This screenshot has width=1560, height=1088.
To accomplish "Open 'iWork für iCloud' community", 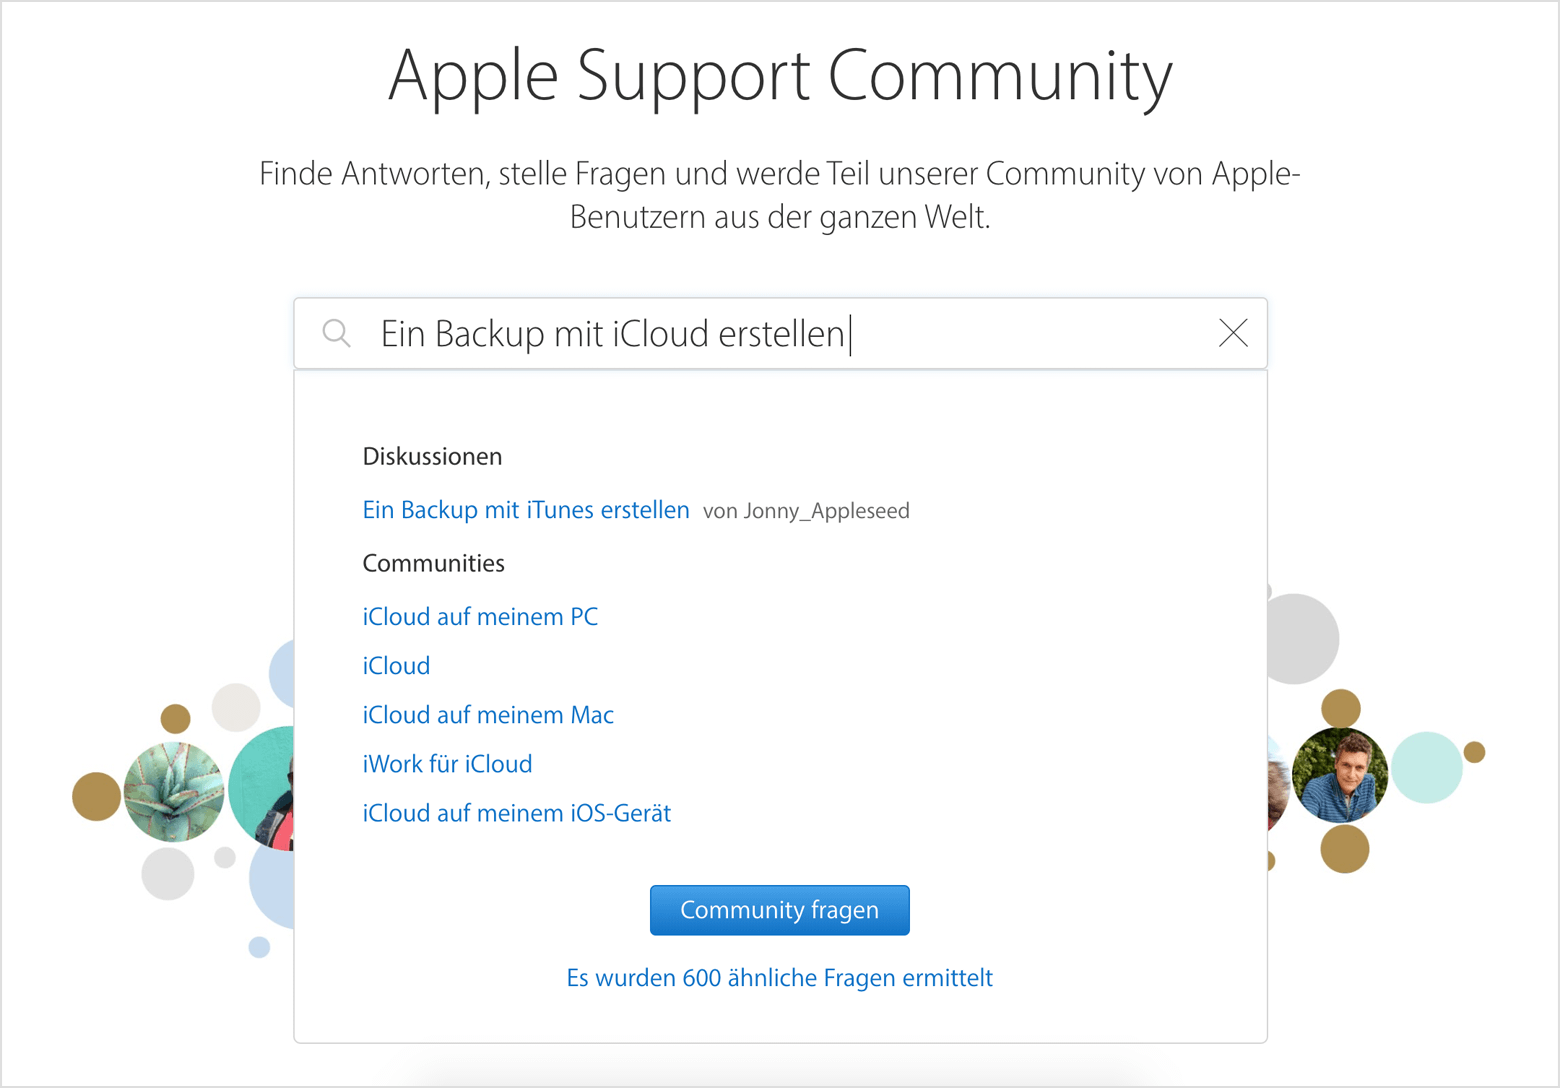I will 447,764.
